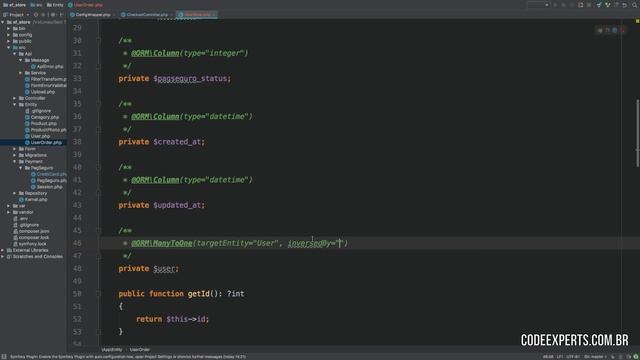Open the search everywhere magnifier icon
Viewport: 640px width, 360px height.
[x=635, y=5]
